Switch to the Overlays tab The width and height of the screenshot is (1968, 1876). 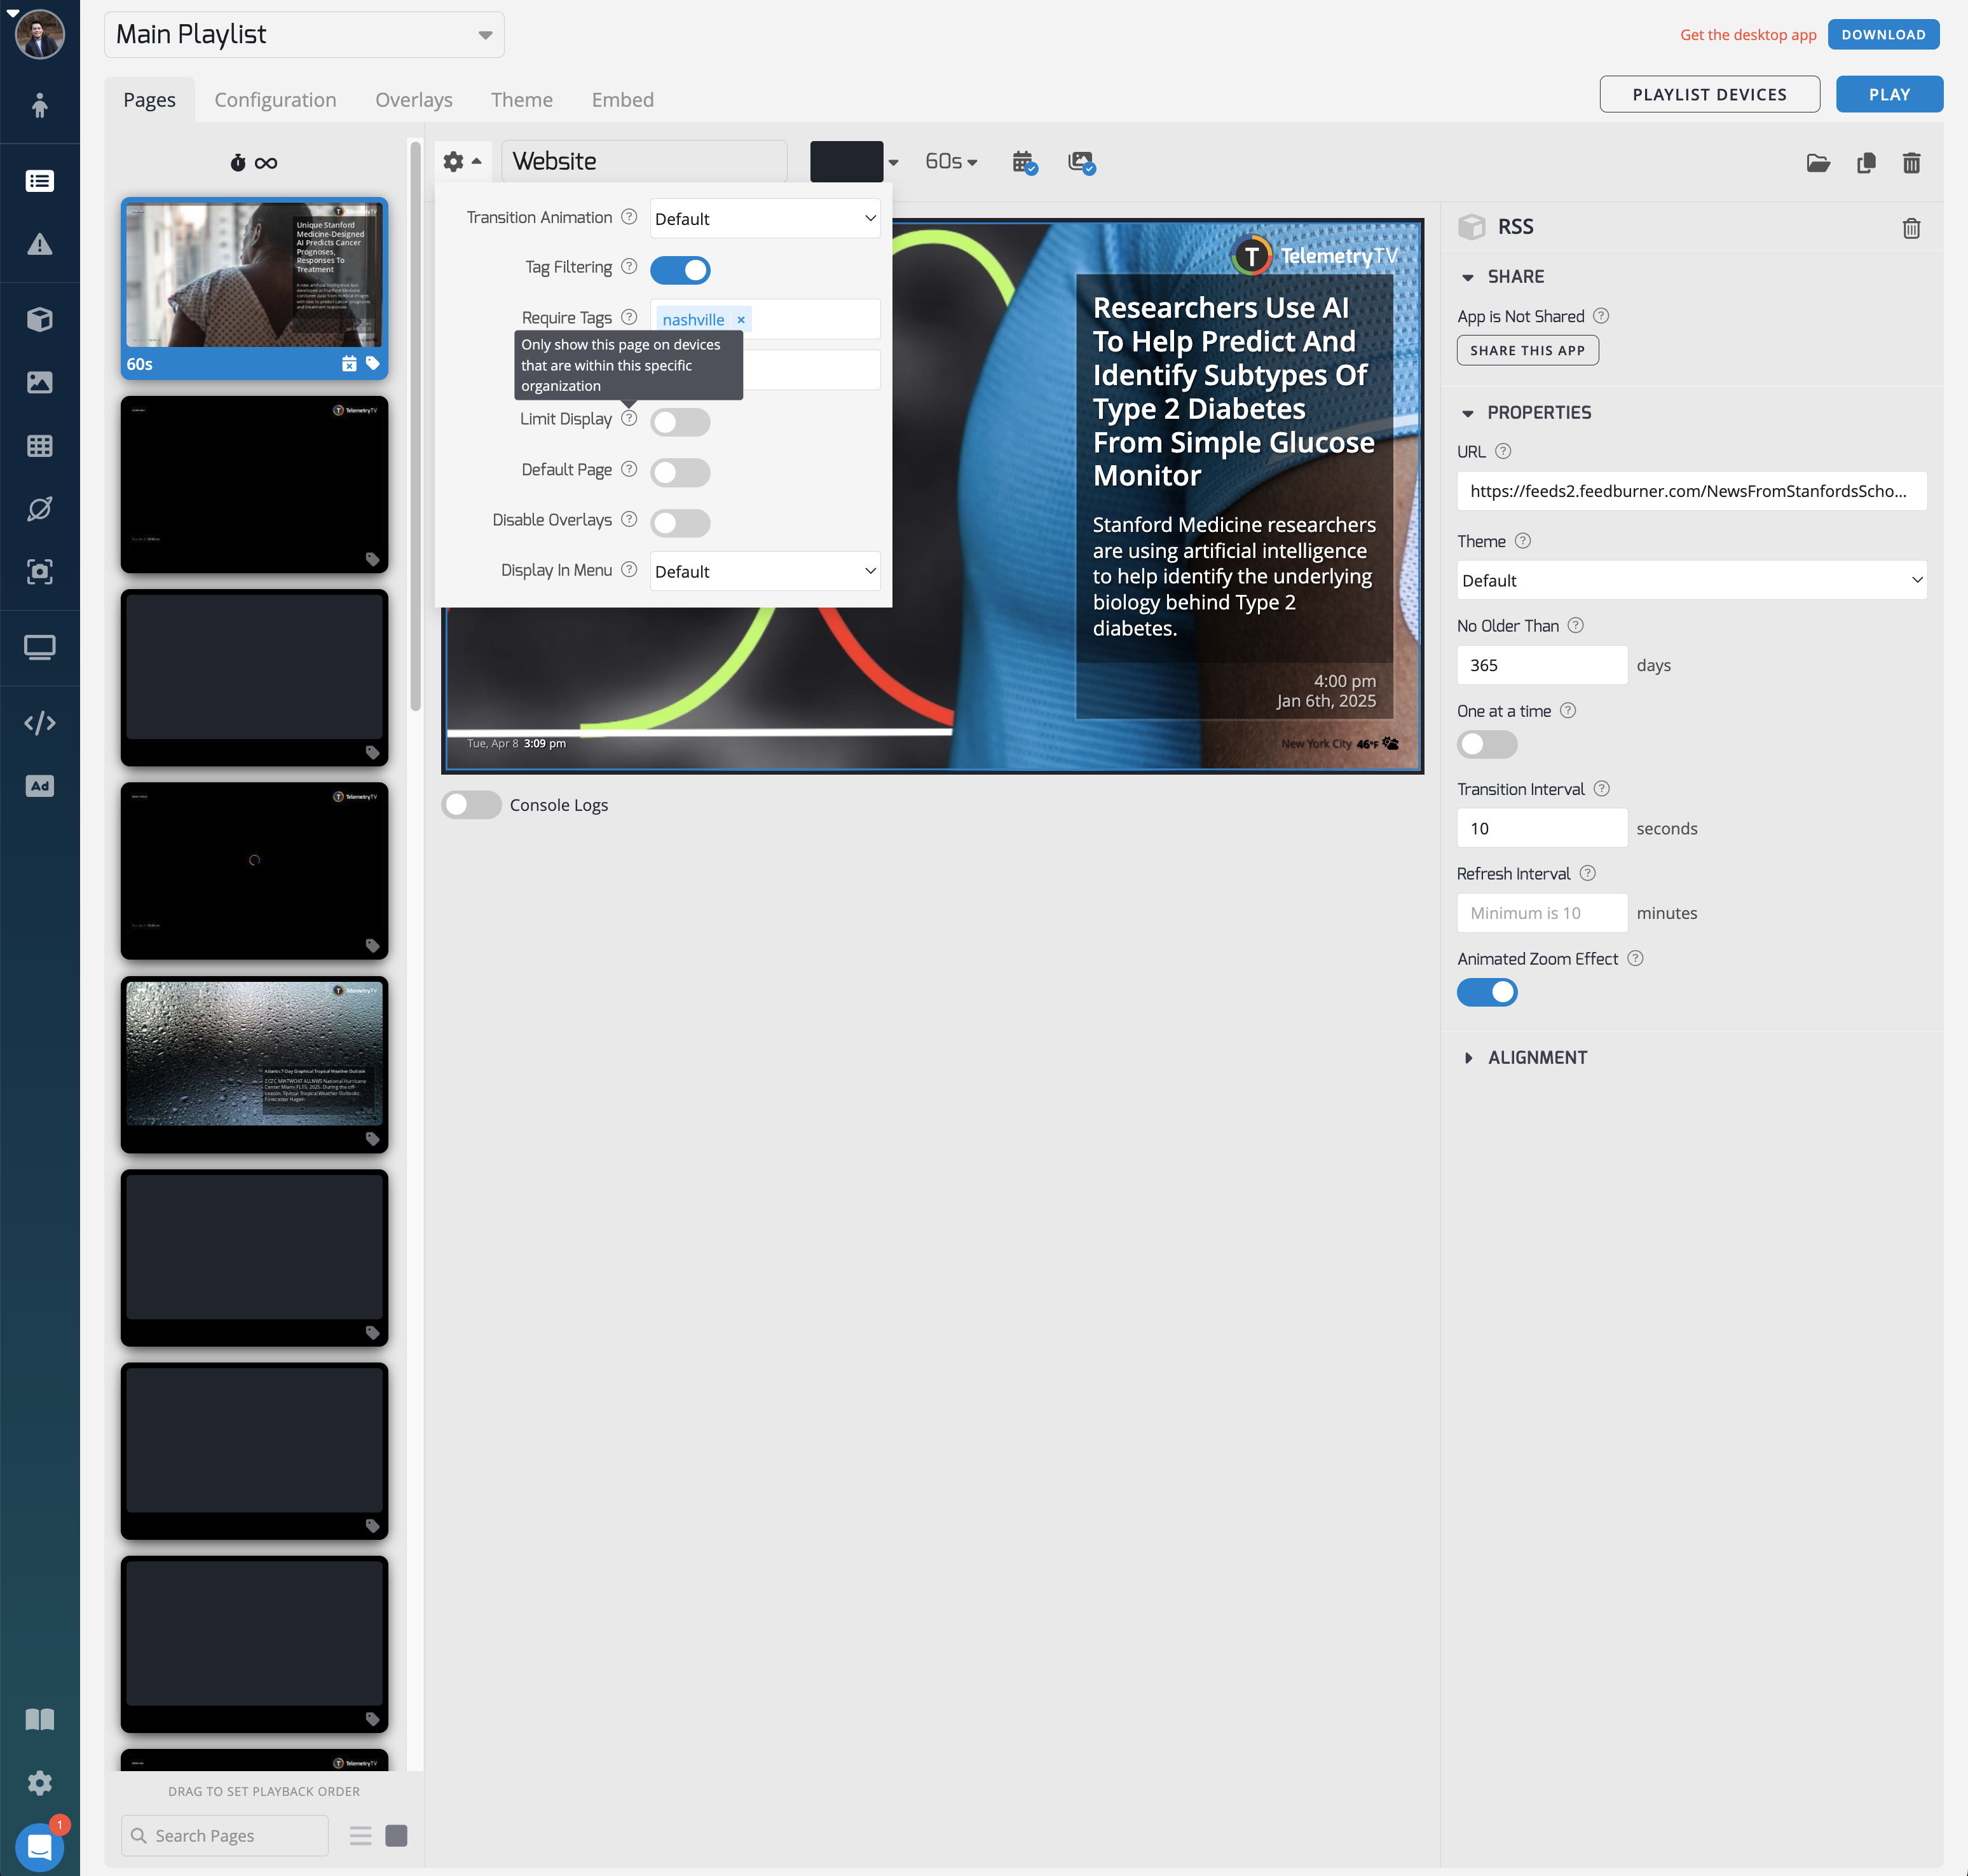point(414,100)
